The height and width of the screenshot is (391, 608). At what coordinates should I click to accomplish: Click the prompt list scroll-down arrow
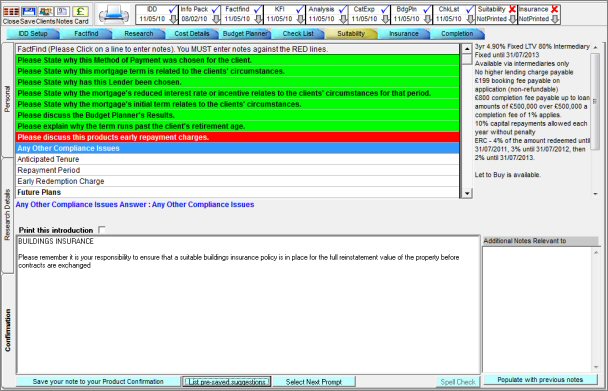467,193
